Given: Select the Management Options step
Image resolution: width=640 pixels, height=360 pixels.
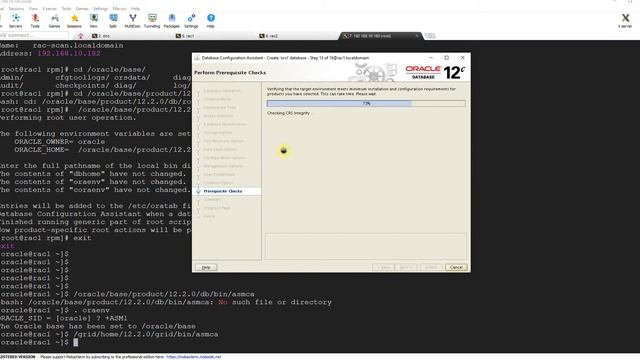Looking at the screenshot, I should click(x=223, y=166).
